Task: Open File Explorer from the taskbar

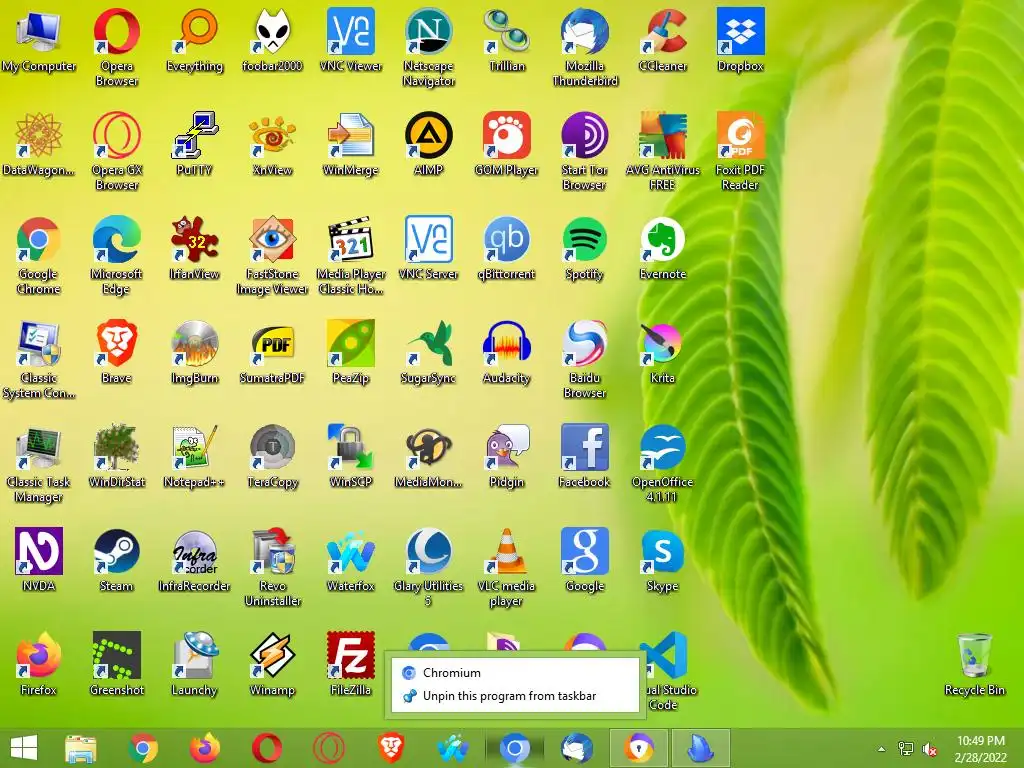Action: (81, 748)
